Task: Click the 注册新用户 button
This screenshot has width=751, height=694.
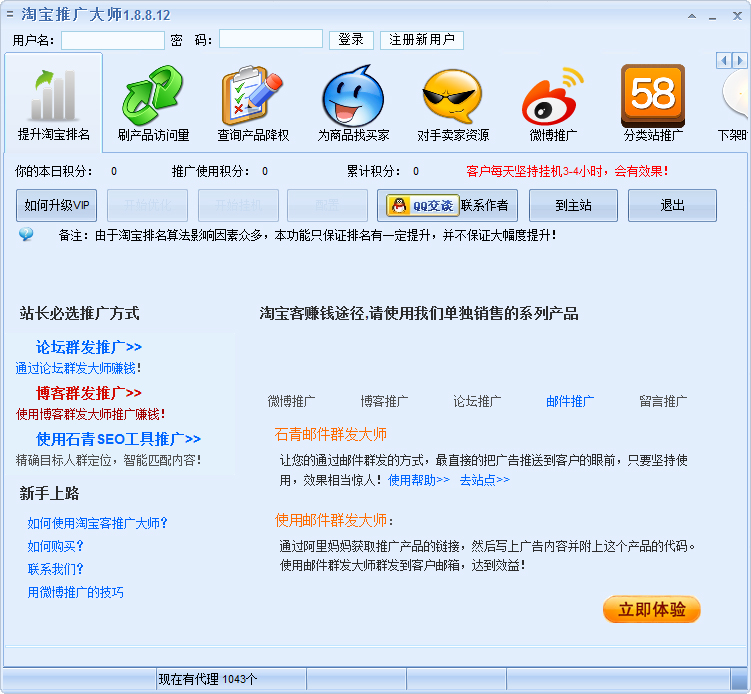Action: (x=421, y=40)
